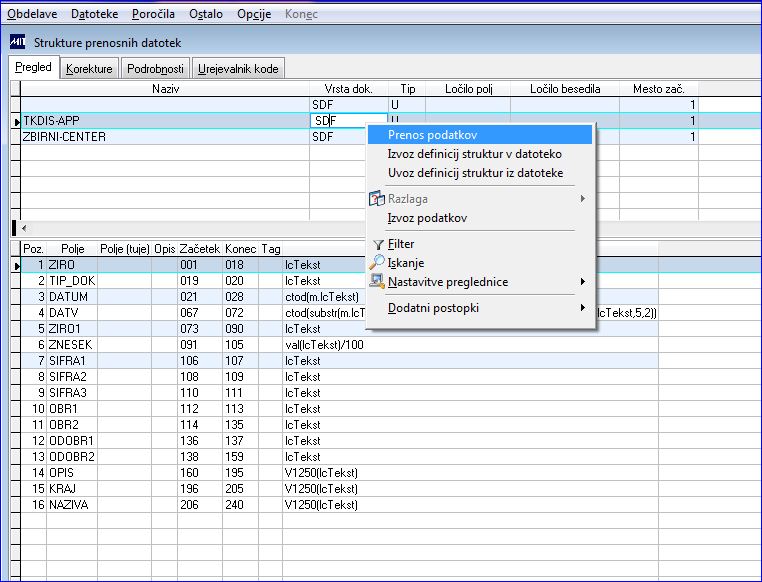Click the Konec menu item

coord(301,14)
